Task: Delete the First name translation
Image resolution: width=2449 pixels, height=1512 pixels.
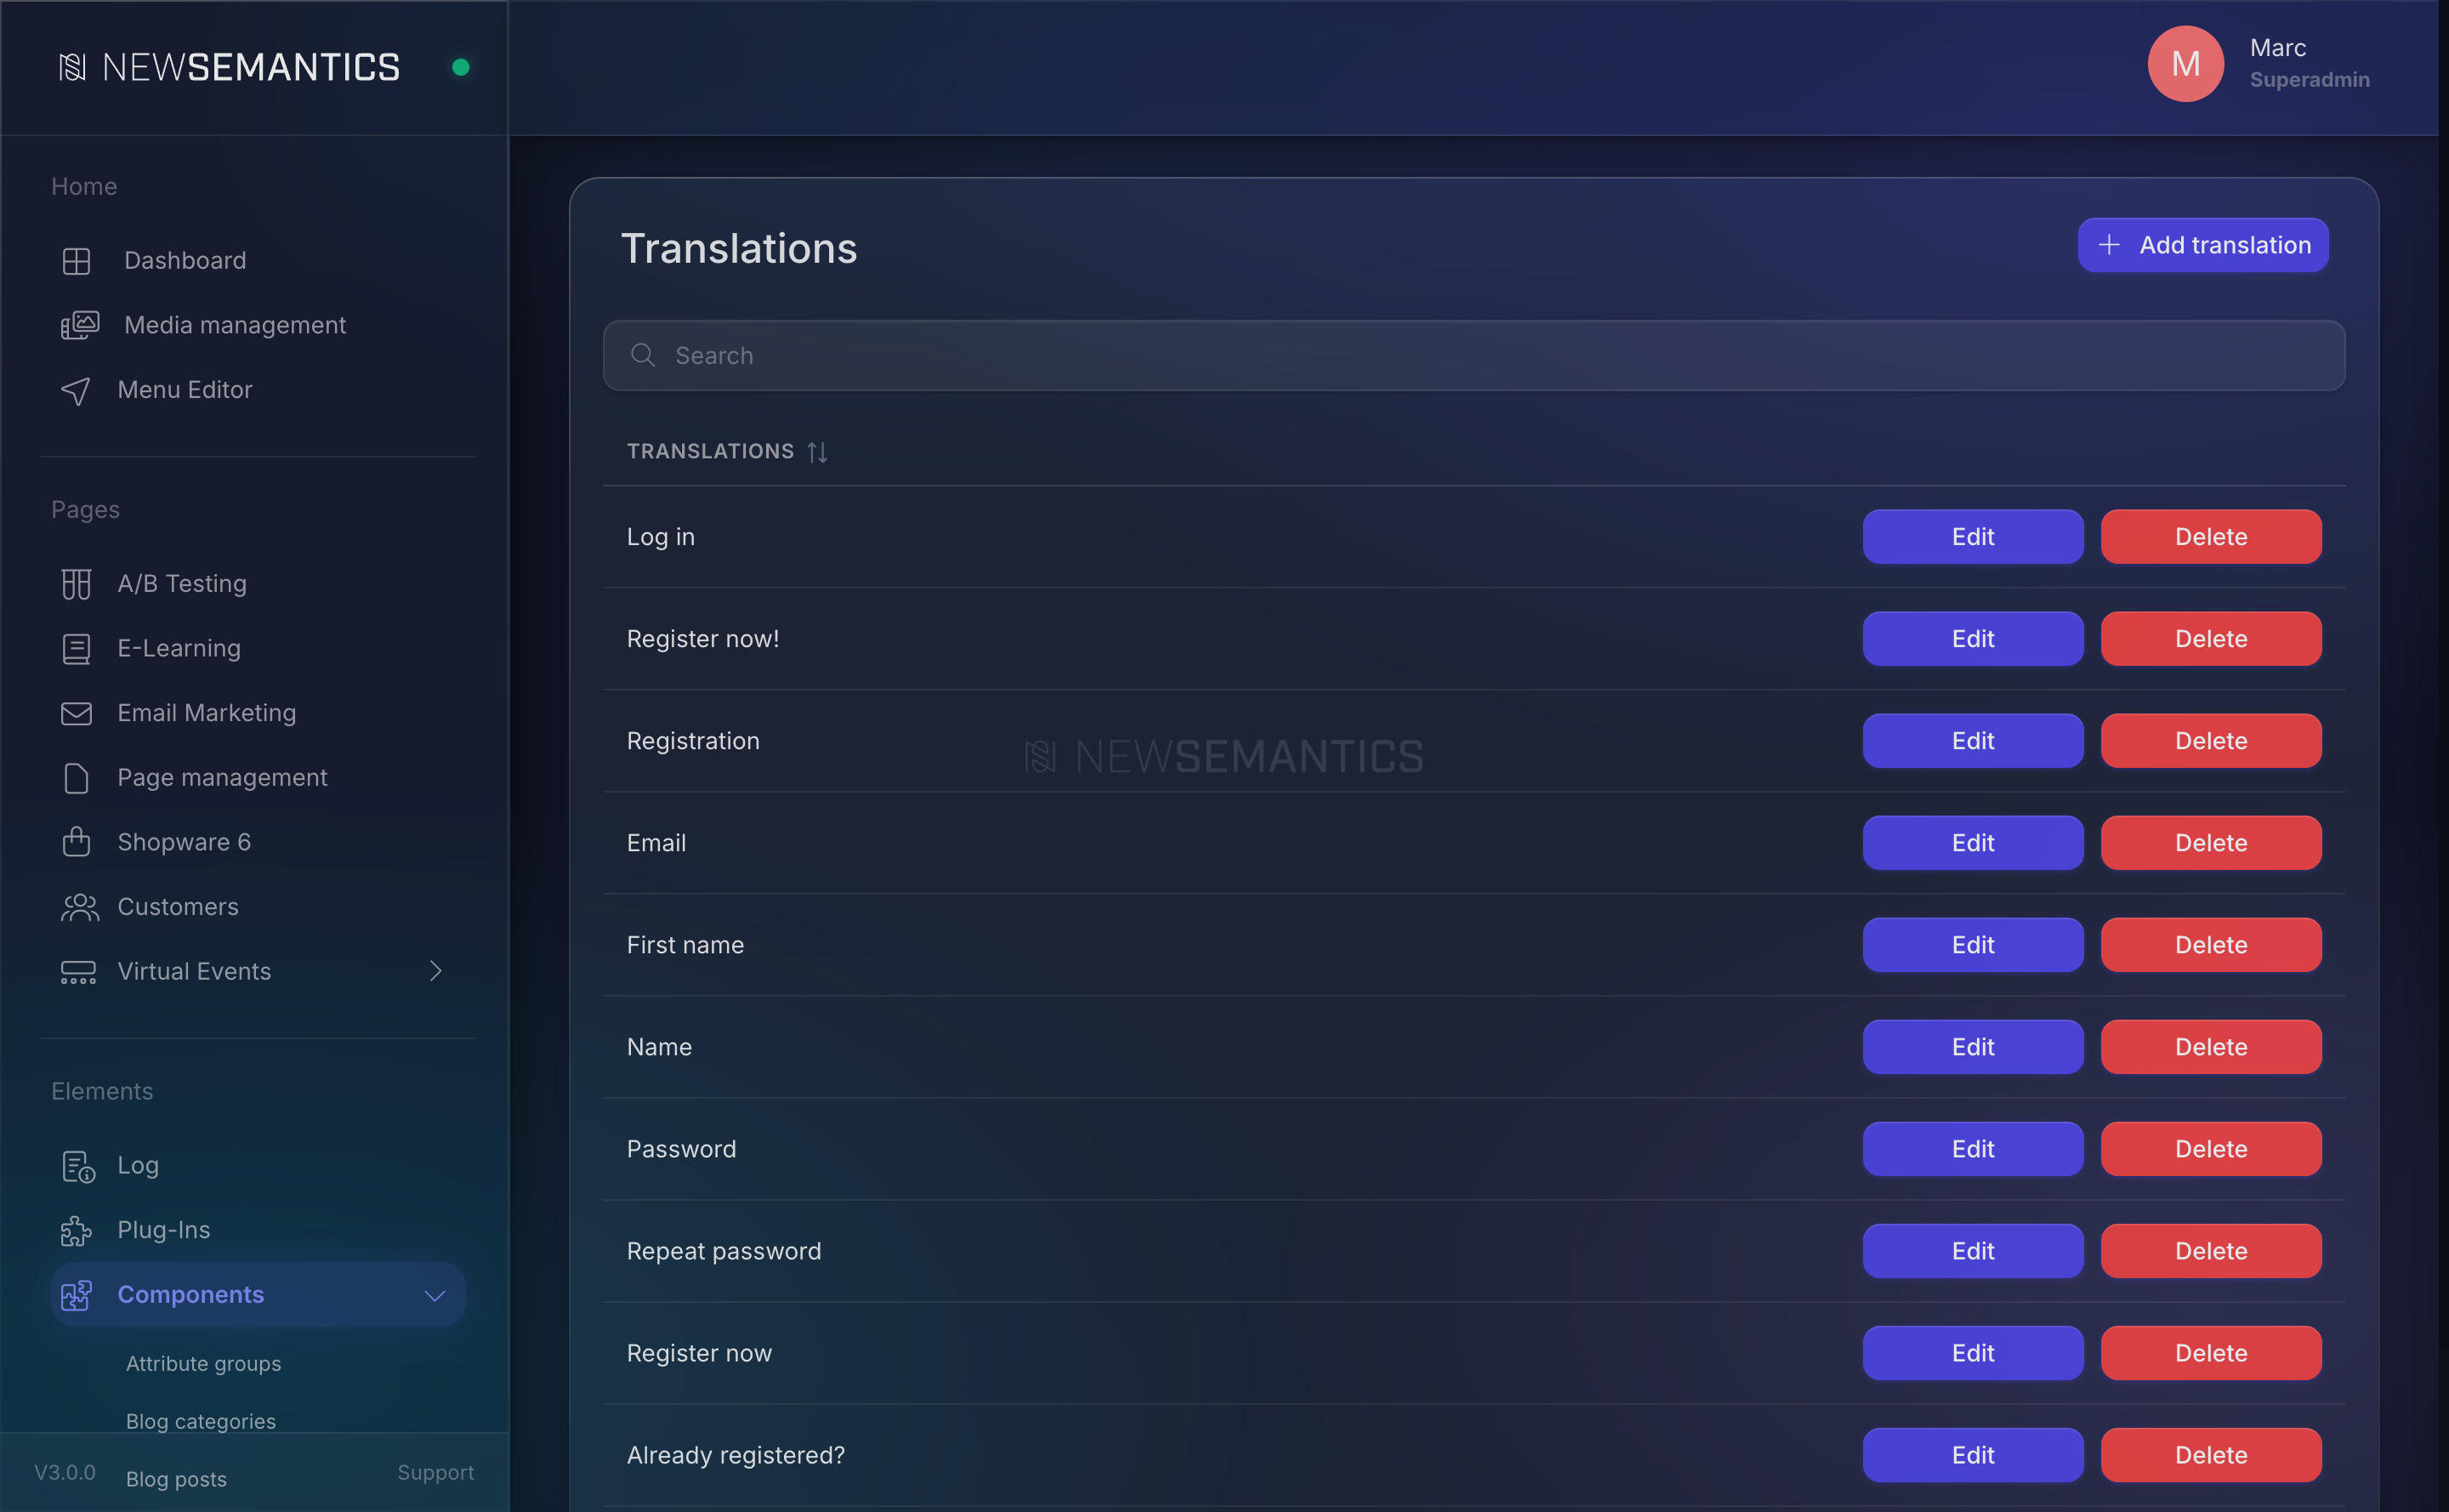Action: (2211, 945)
